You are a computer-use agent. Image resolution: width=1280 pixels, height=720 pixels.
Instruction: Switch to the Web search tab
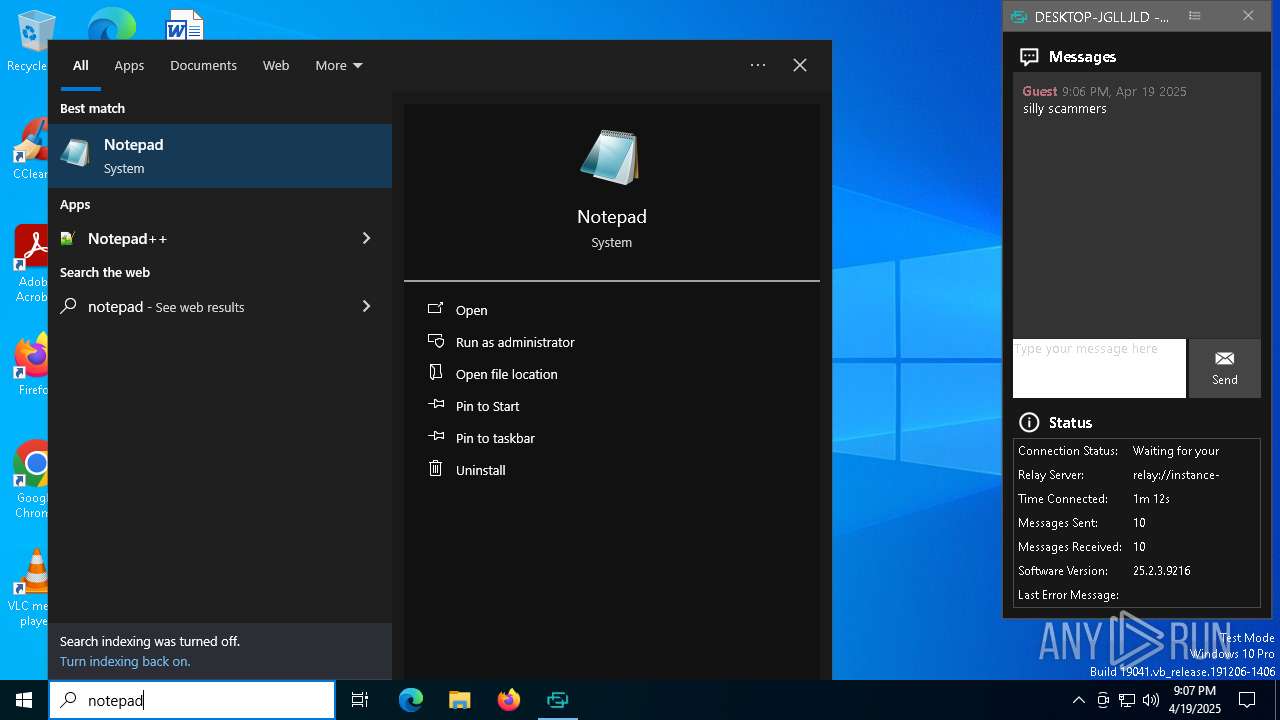tap(276, 65)
